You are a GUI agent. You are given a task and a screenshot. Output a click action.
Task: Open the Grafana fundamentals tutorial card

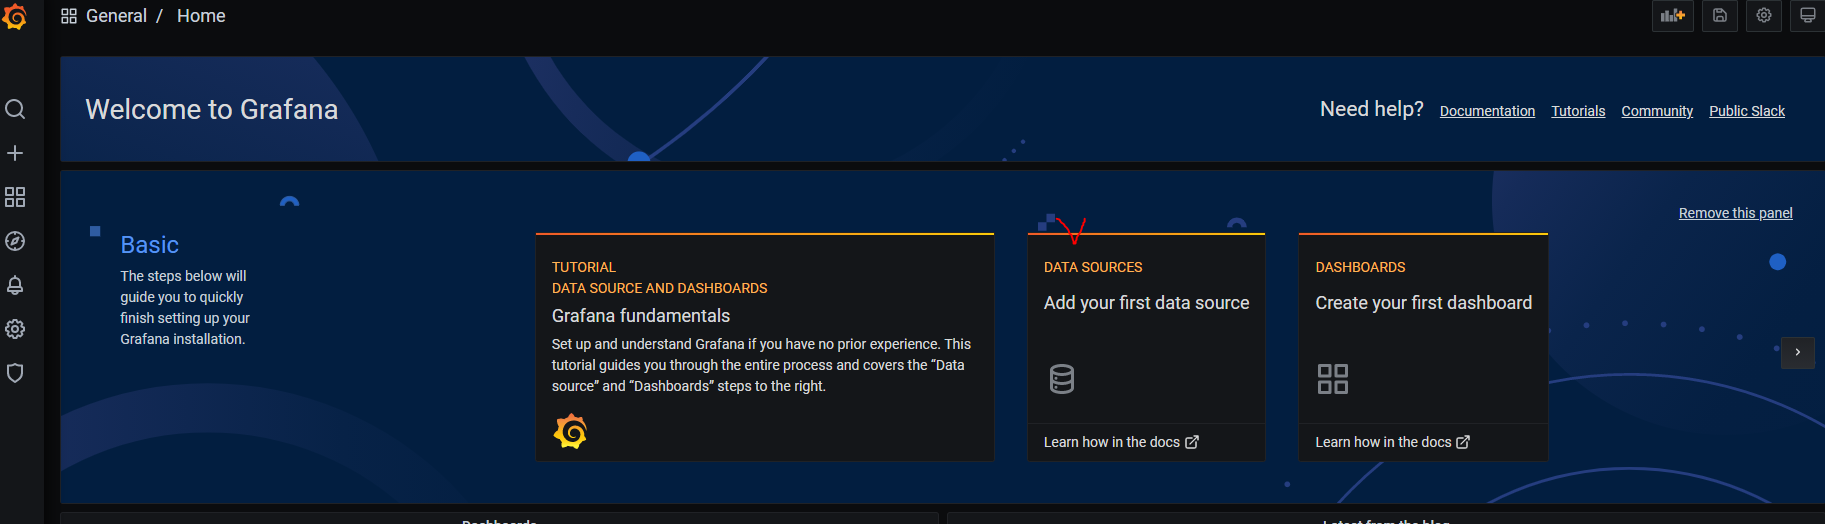(x=765, y=347)
